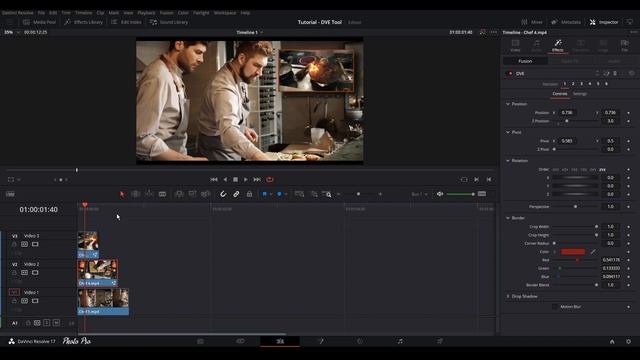Open the Effects tab in Inspector
This screenshot has height=360, width=640.
click(558, 46)
